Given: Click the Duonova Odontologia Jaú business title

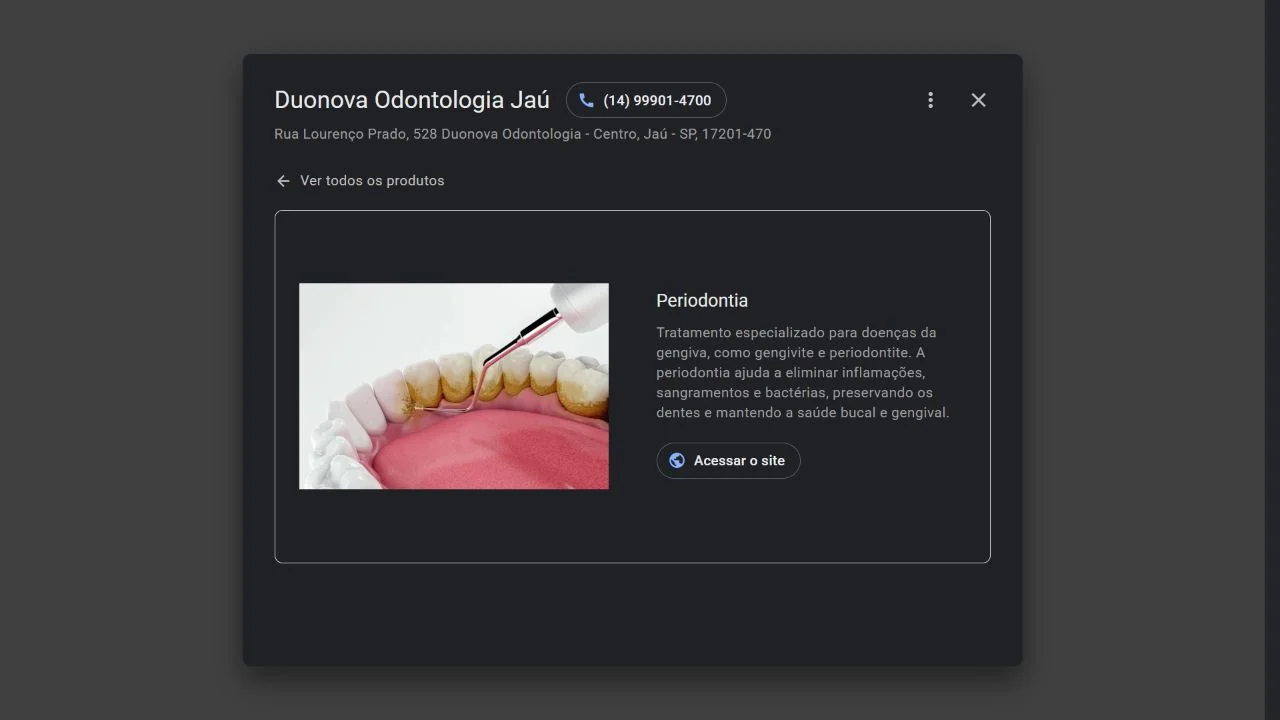Looking at the screenshot, I should click(x=412, y=100).
